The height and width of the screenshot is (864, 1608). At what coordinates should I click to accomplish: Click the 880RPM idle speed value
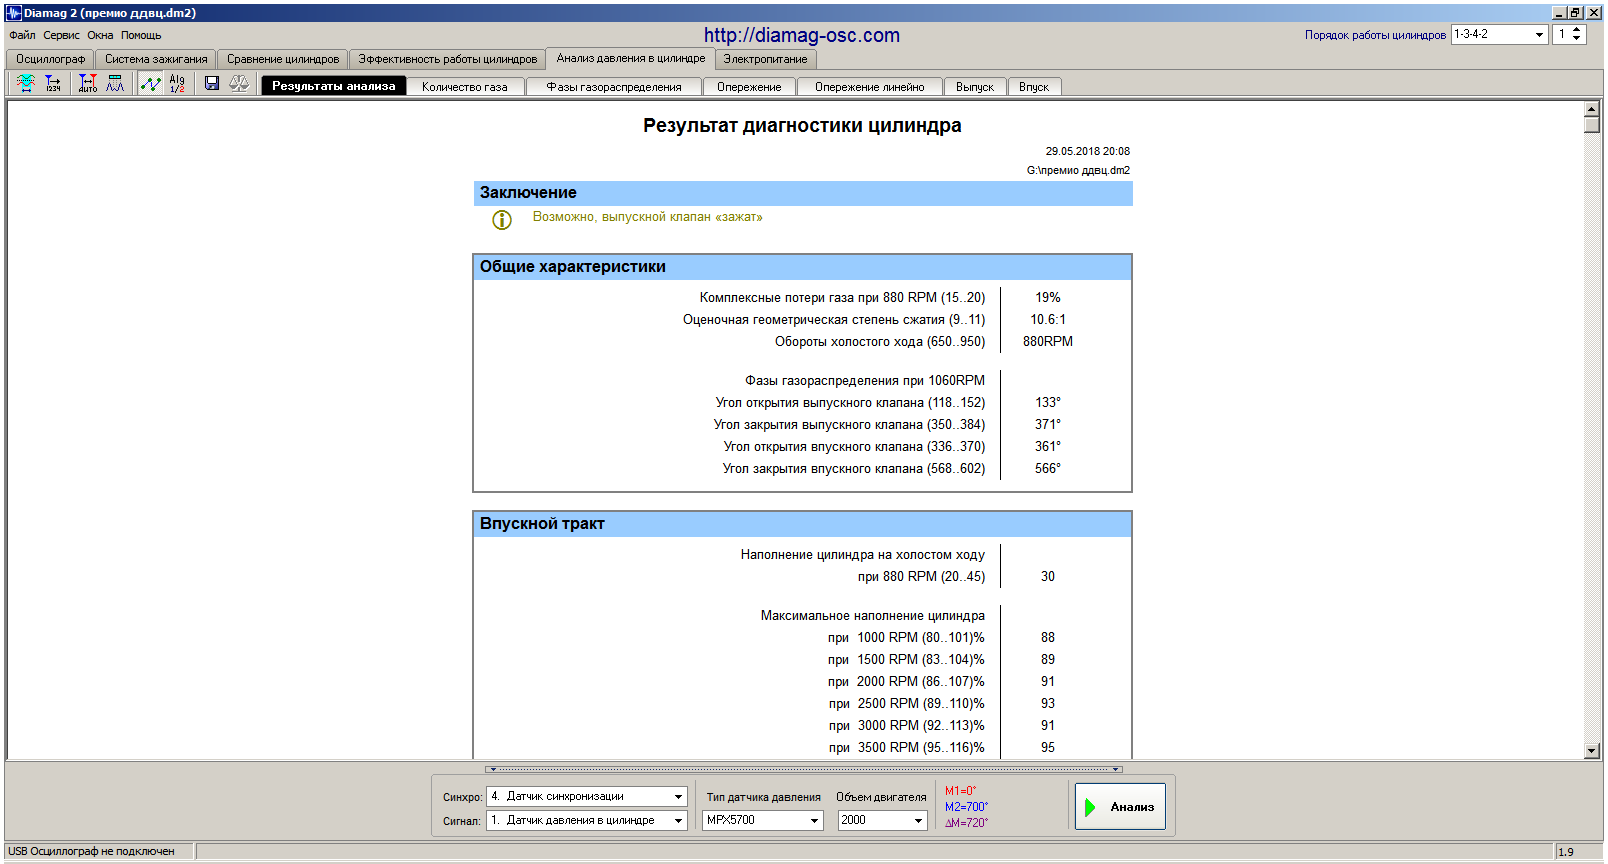click(x=1047, y=341)
